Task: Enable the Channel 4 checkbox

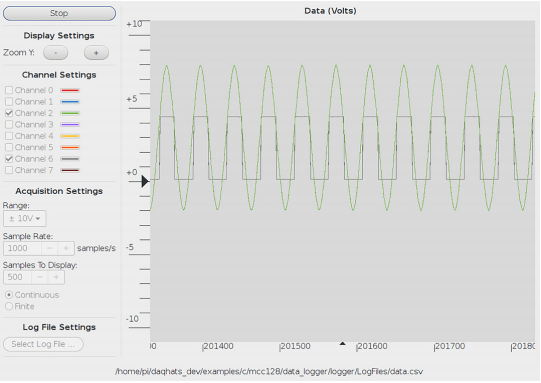Action: [9, 136]
